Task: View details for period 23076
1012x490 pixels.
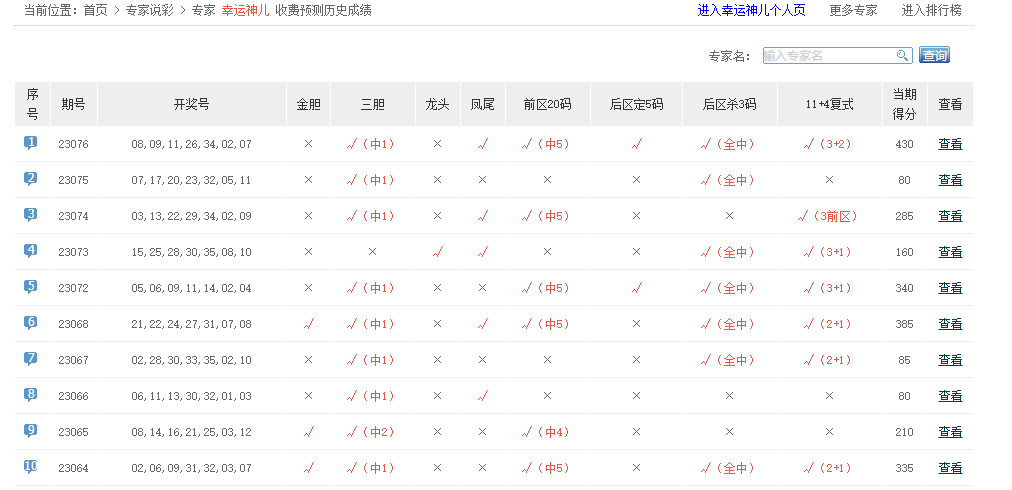Action: (950, 144)
